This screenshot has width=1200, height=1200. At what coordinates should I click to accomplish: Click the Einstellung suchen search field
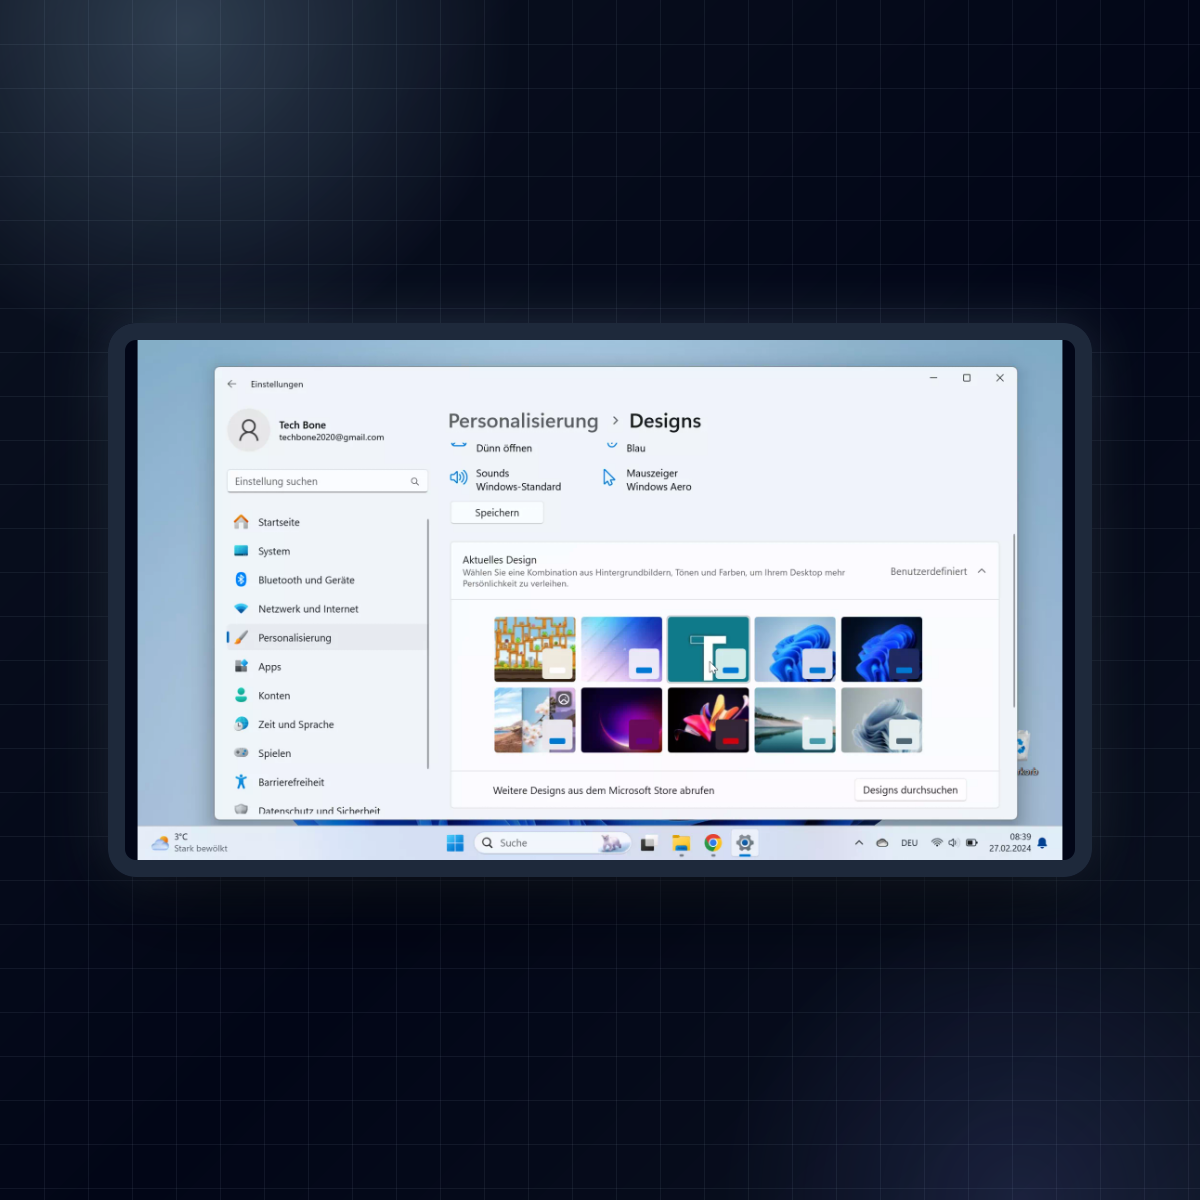point(327,481)
